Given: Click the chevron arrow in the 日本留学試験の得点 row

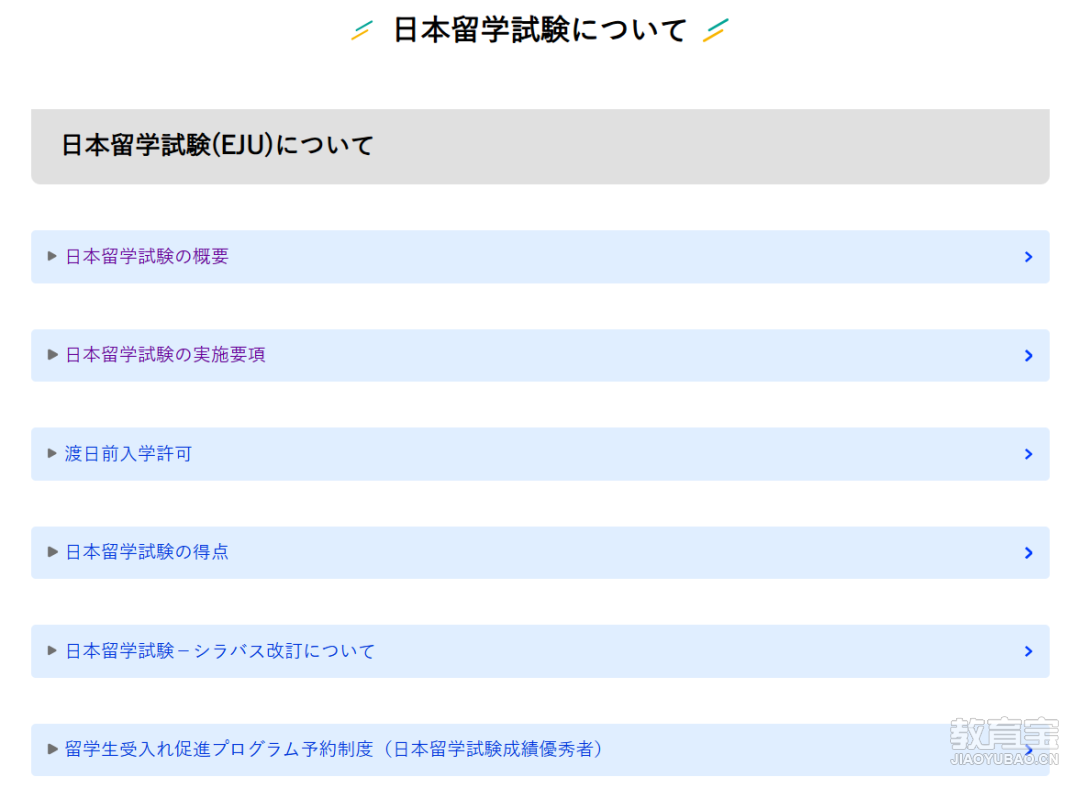Looking at the screenshot, I should coord(1028,552).
